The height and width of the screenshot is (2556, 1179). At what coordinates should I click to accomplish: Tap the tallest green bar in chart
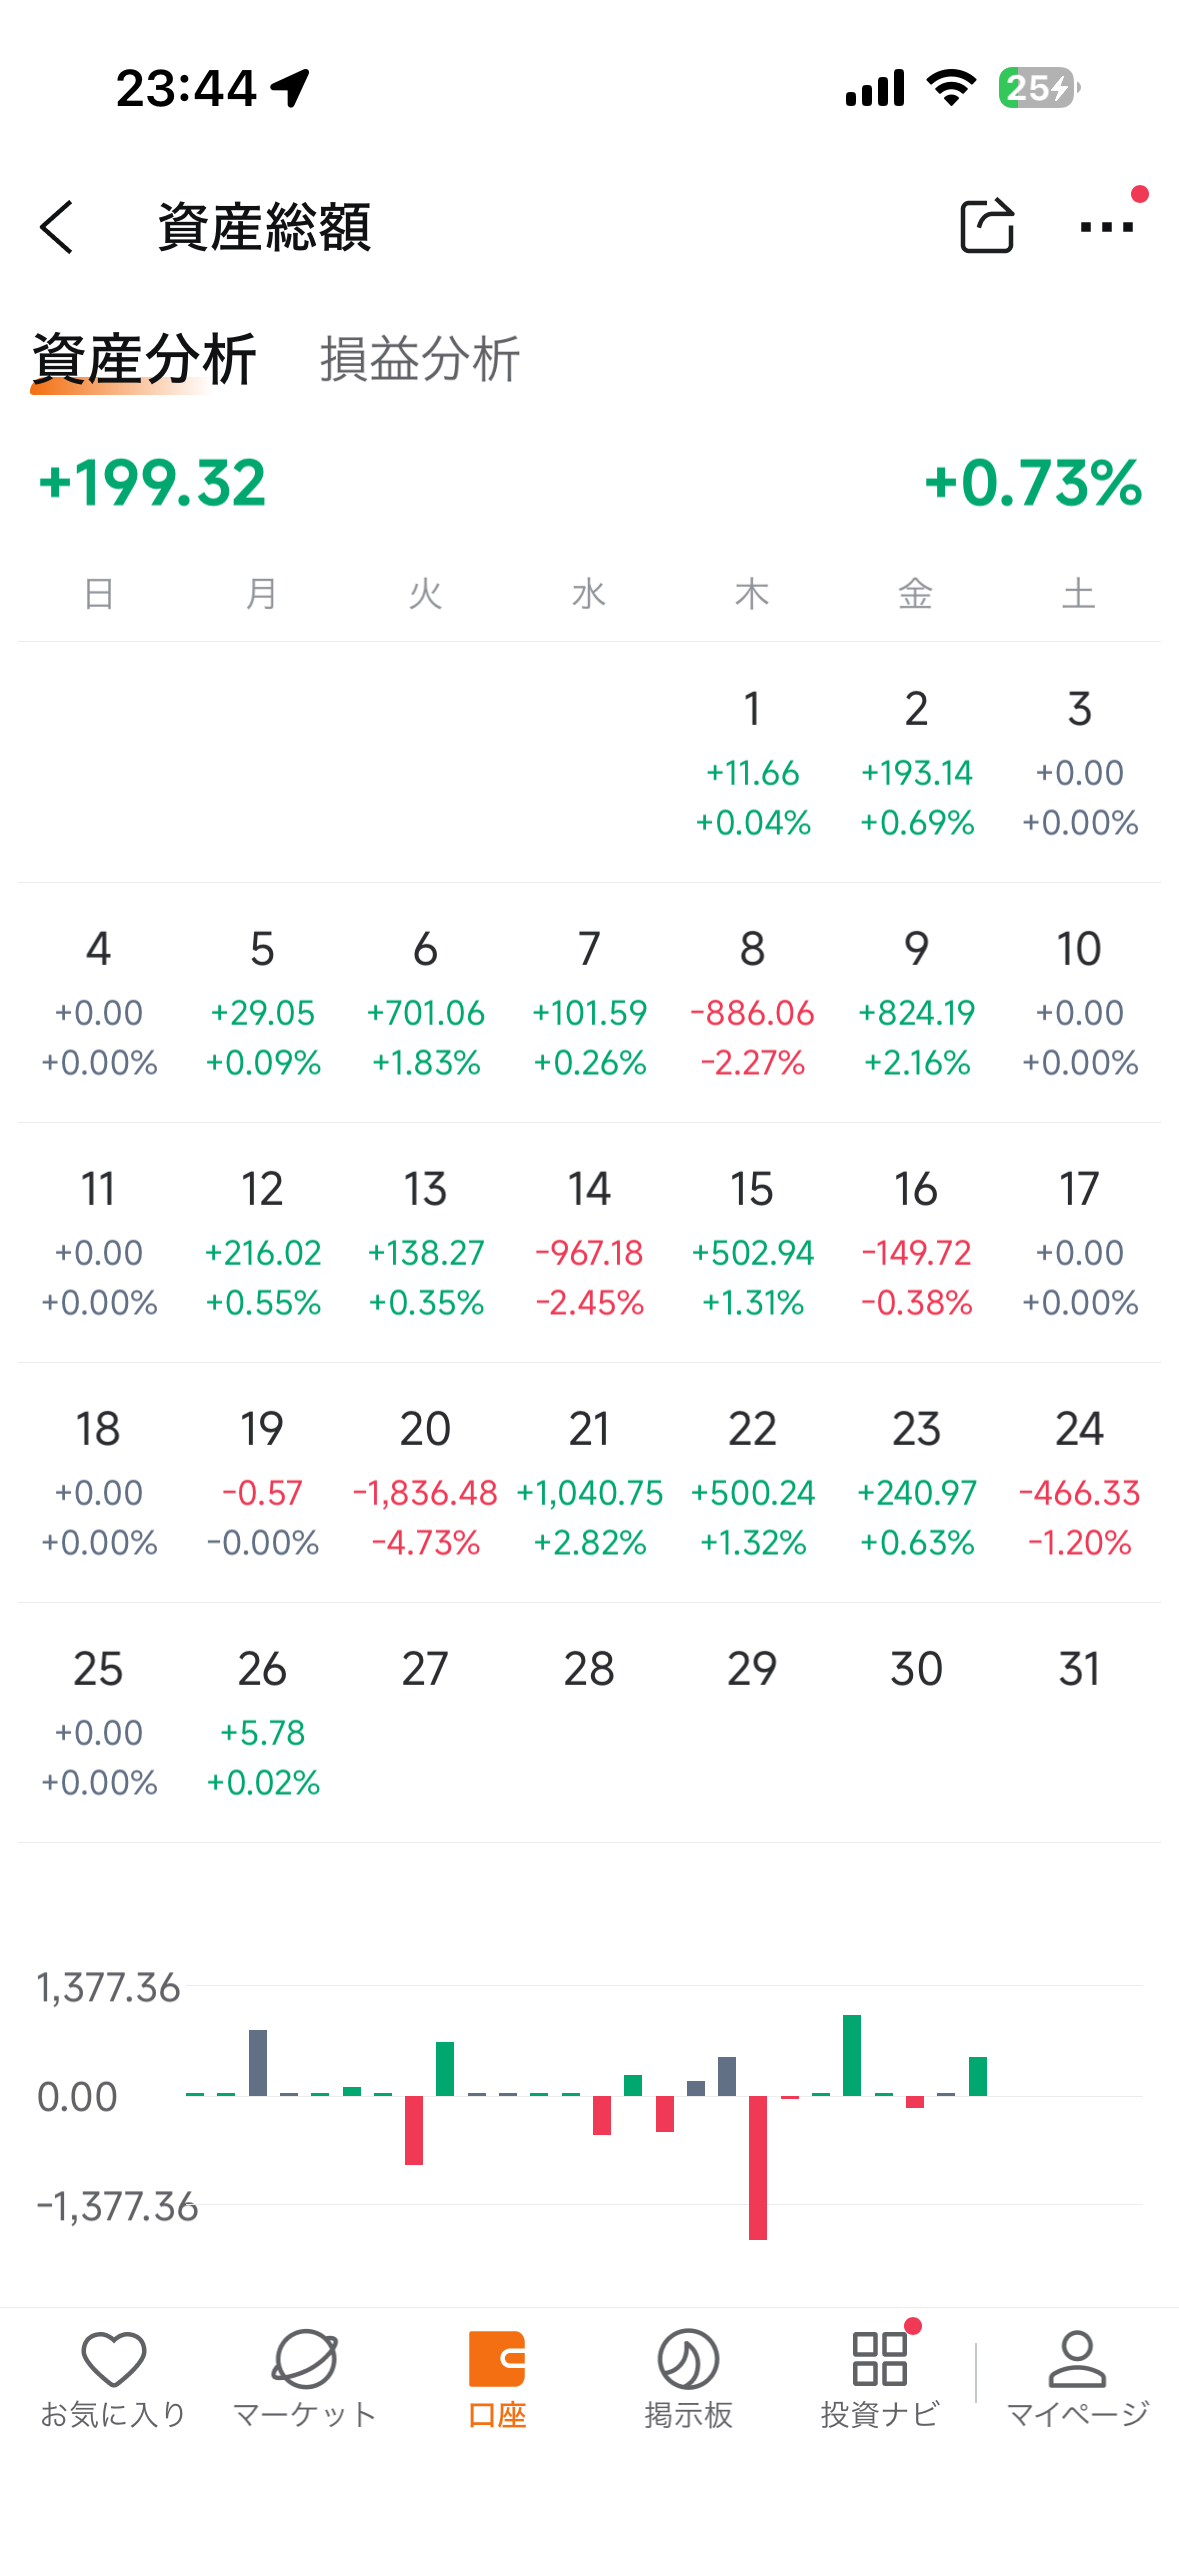852,2055
